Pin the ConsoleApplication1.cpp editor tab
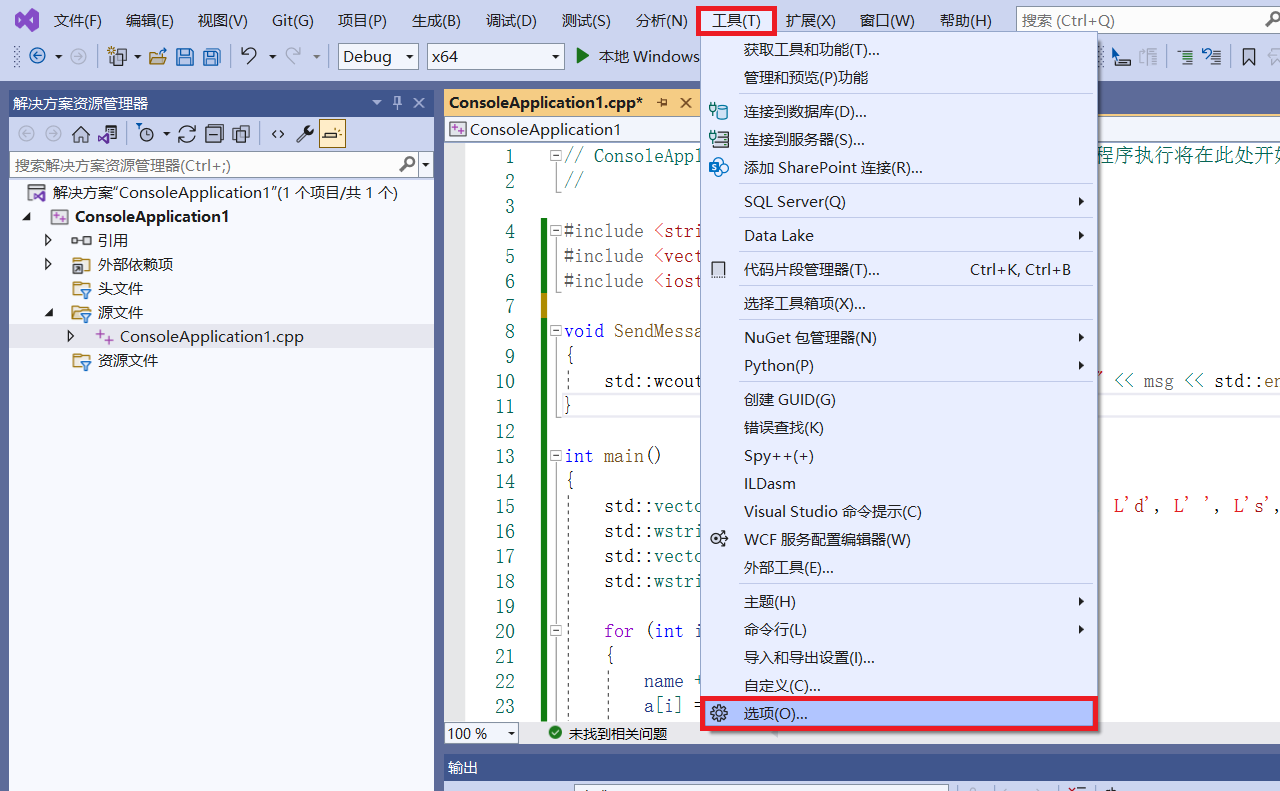Image resolution: width=1280 pixels, height=791 pixels. pyautogui.click(x=662, y=101)
